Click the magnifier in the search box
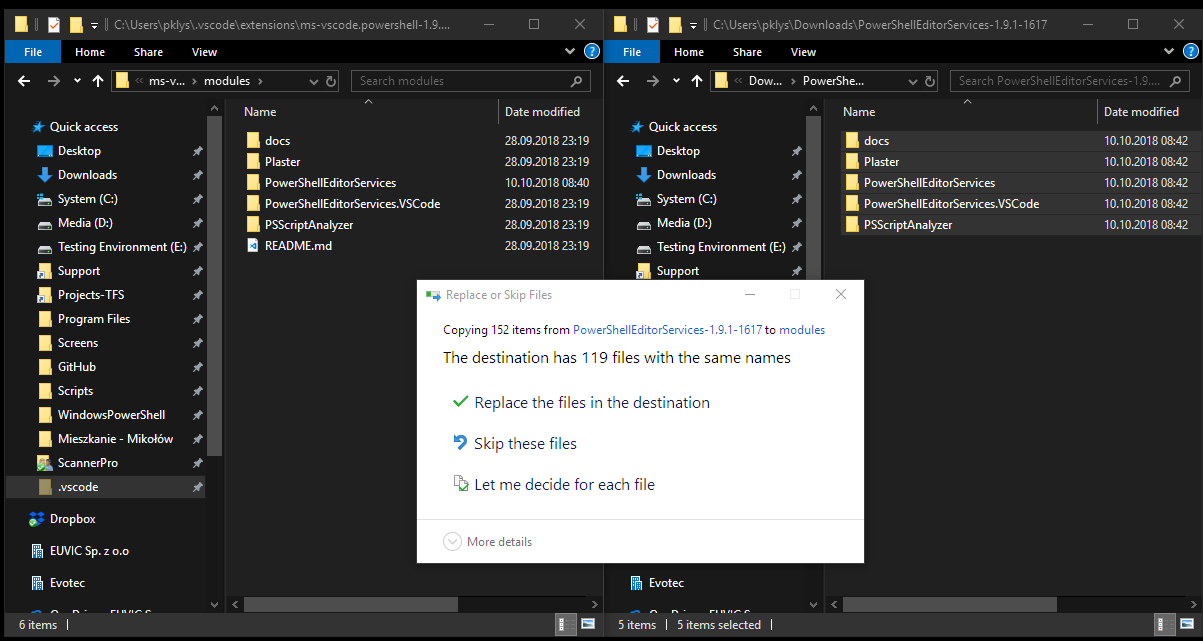Image resolution: width=1203 pixels, height=641 pixels. coord(576,81)
